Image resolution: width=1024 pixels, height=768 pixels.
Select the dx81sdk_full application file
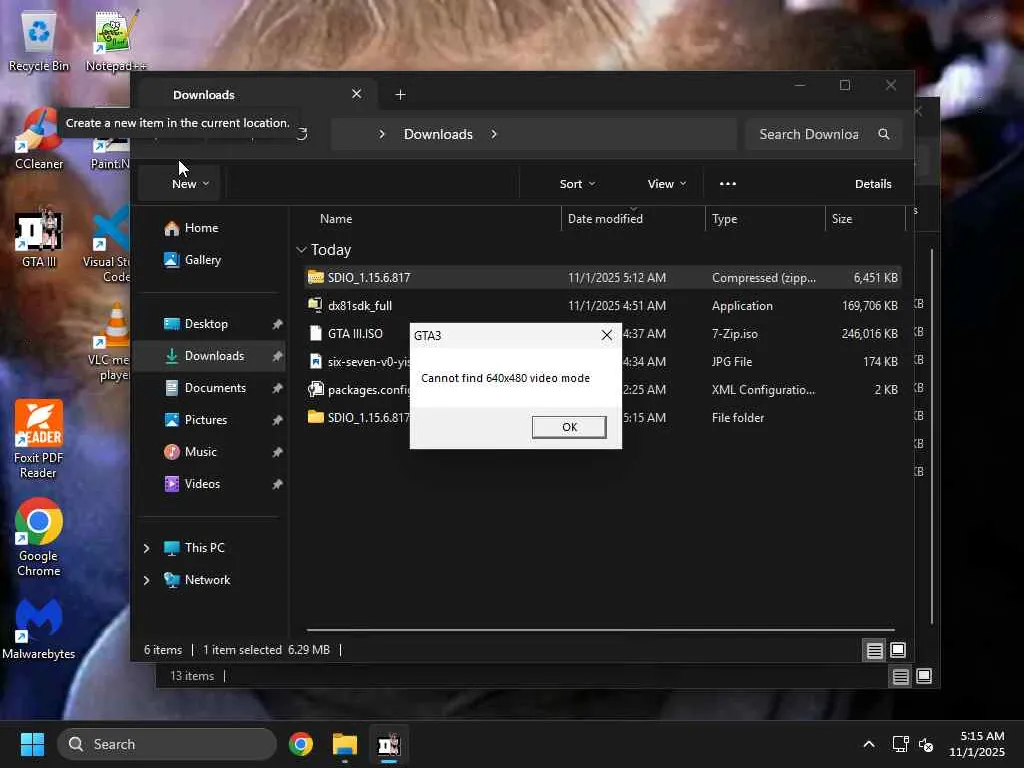point(603,306)
